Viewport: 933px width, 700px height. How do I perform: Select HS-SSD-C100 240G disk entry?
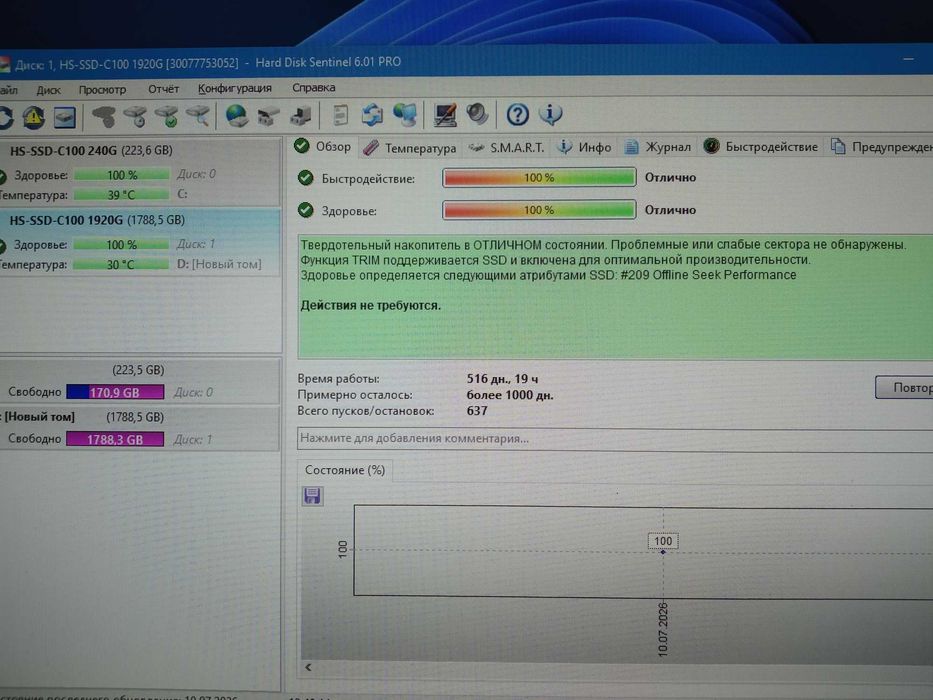click(x=140, y=172)
